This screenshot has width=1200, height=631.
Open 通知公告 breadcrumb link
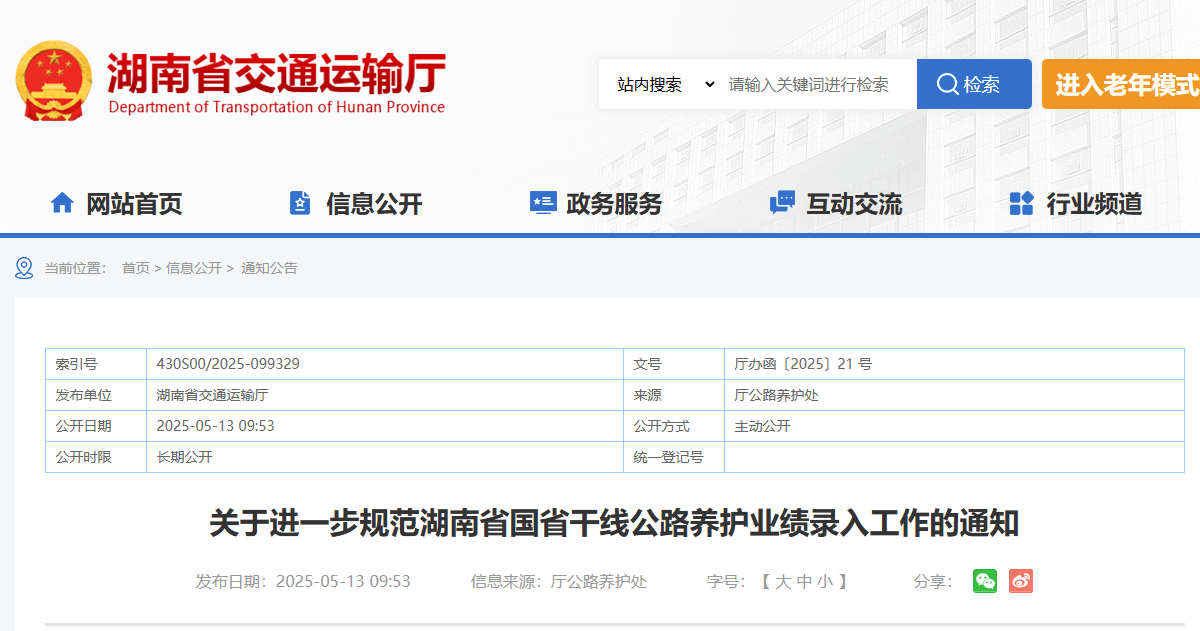[x=269, y=268]
